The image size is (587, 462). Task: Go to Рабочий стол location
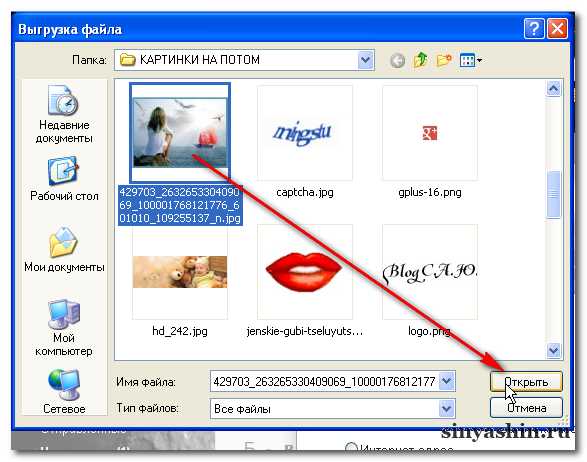click(64, 179)
